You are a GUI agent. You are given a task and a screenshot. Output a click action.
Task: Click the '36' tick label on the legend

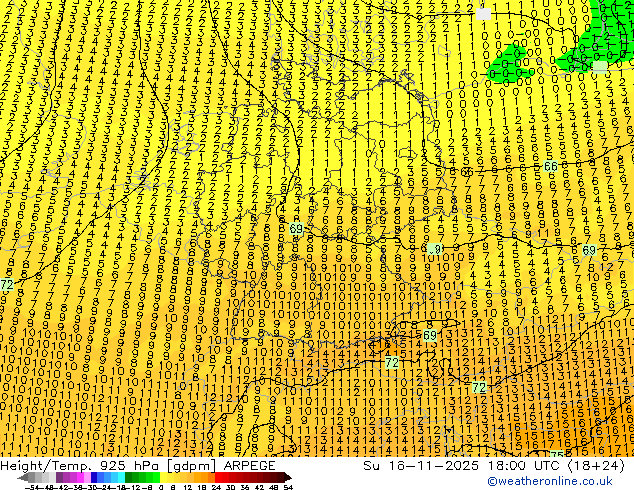pos(245,487)
